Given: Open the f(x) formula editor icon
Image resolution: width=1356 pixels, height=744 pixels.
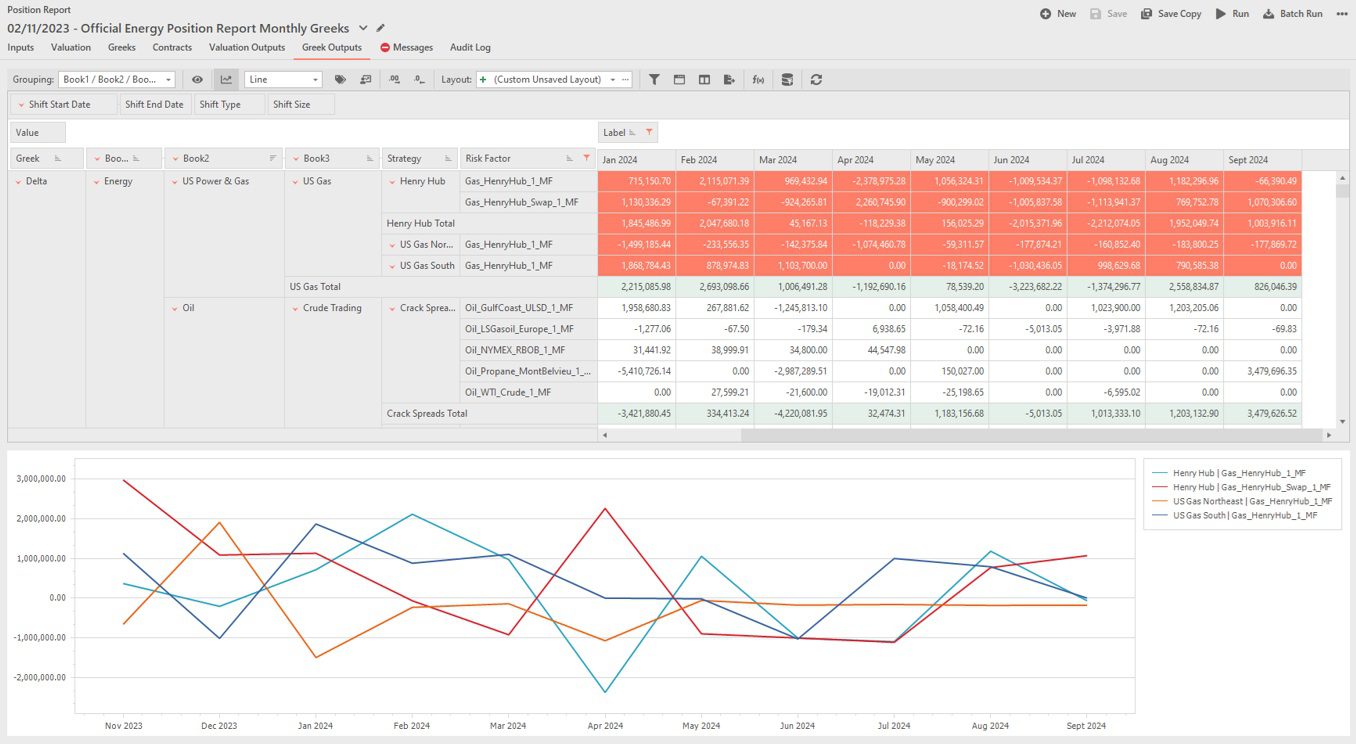Looking at the screenshot, I should coord(758,79).
